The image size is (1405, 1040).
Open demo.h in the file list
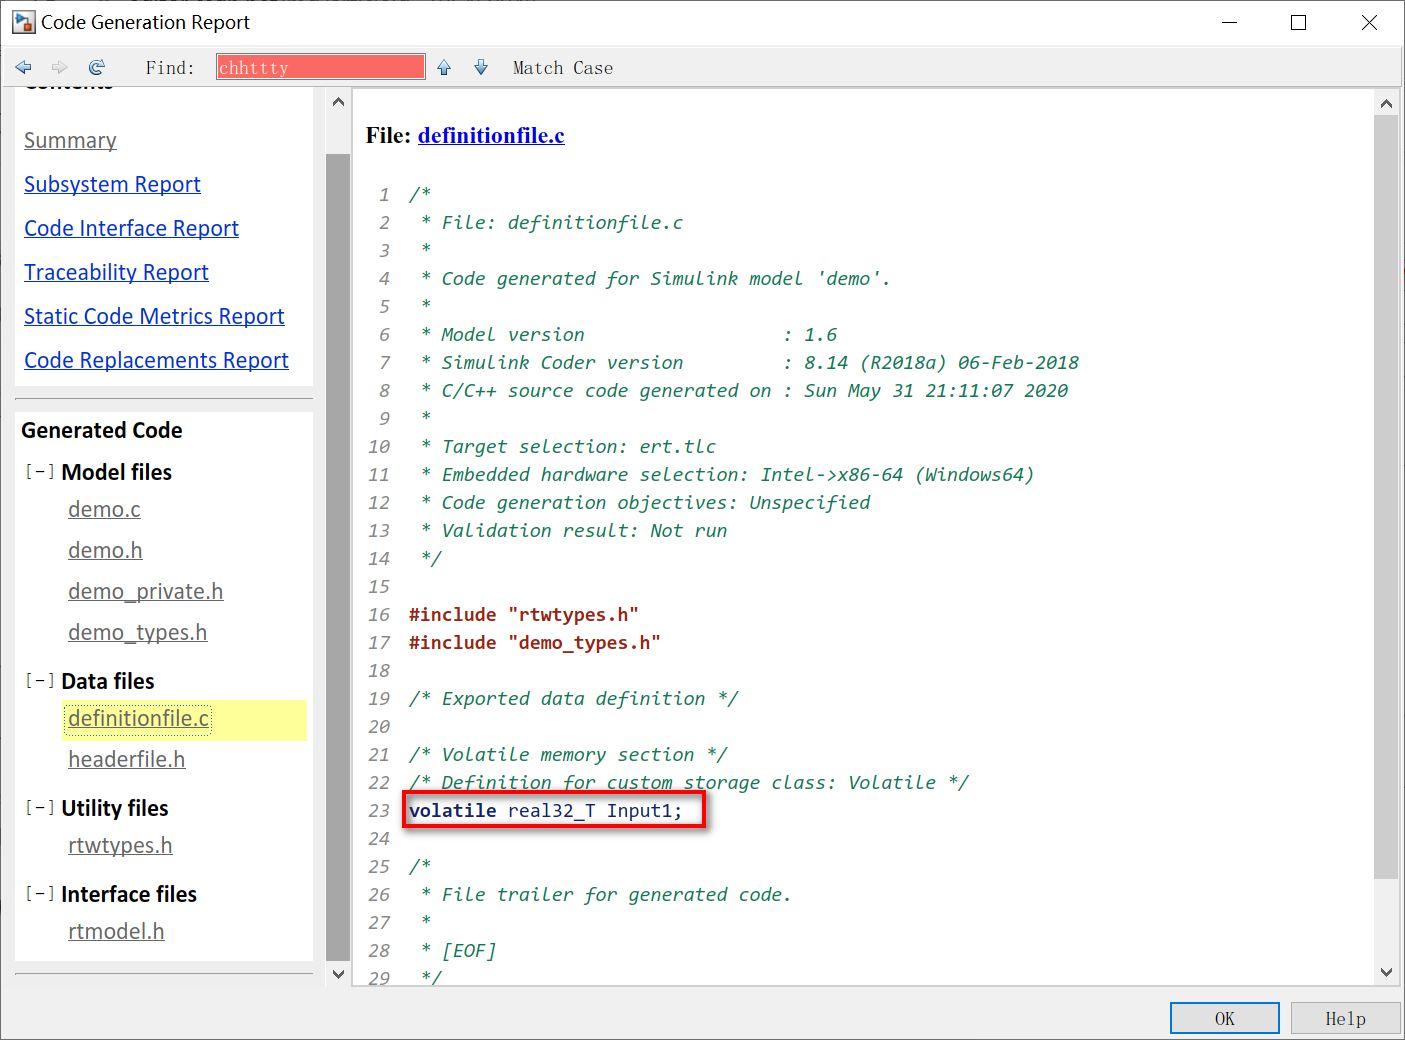coord(105,551)
